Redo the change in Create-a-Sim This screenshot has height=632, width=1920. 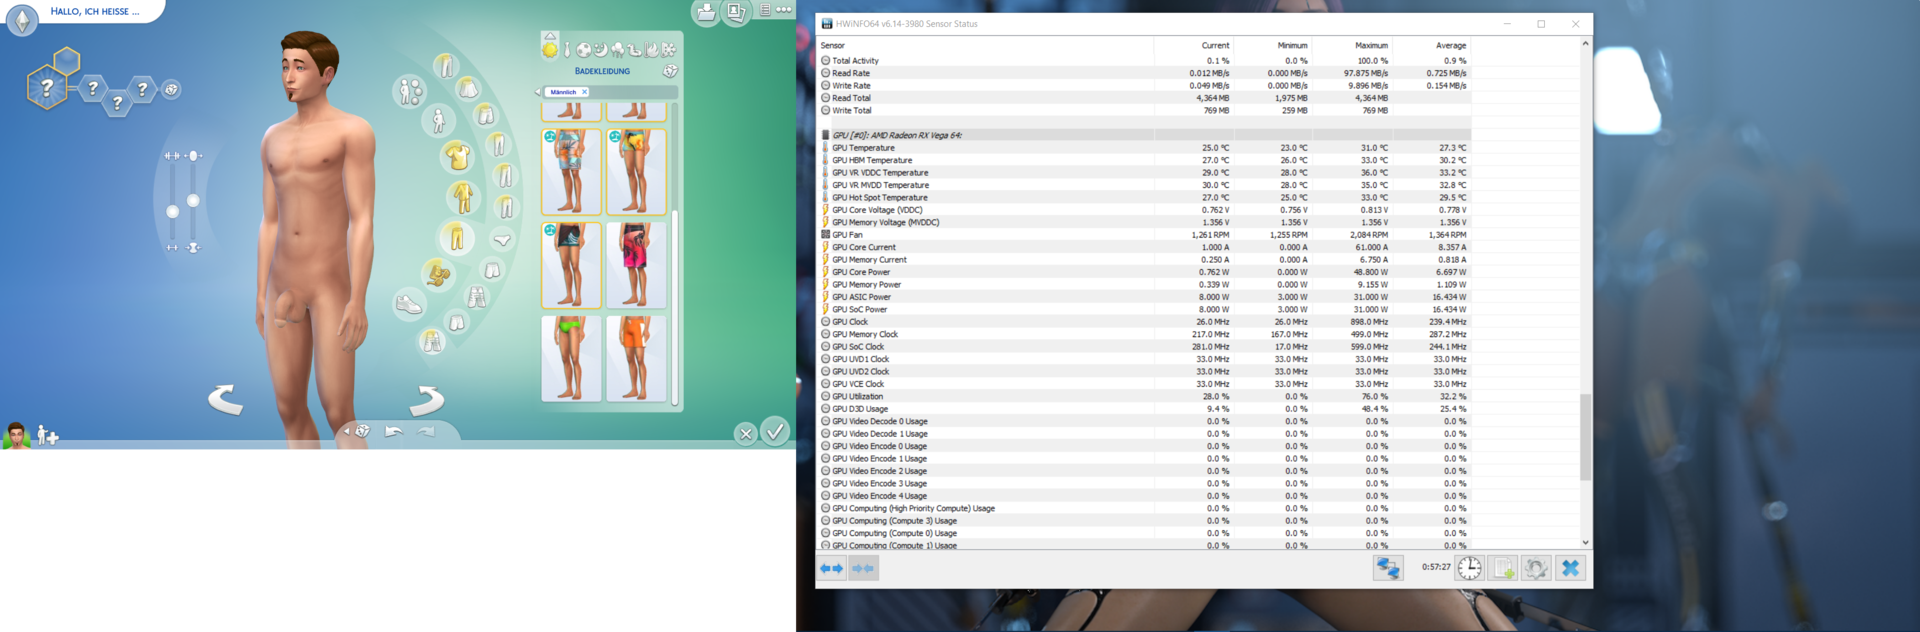coord(426,431)
